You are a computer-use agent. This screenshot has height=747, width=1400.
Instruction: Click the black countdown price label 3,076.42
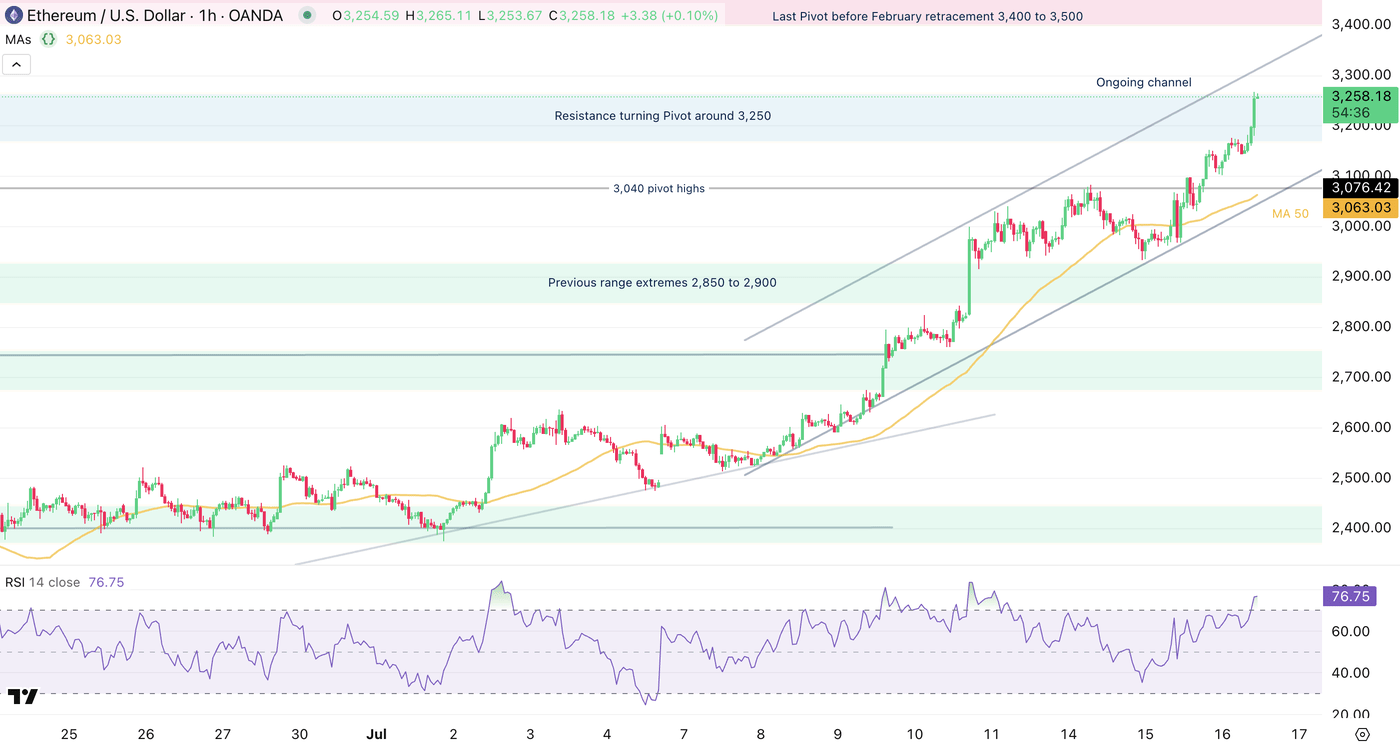[1362, 188]
